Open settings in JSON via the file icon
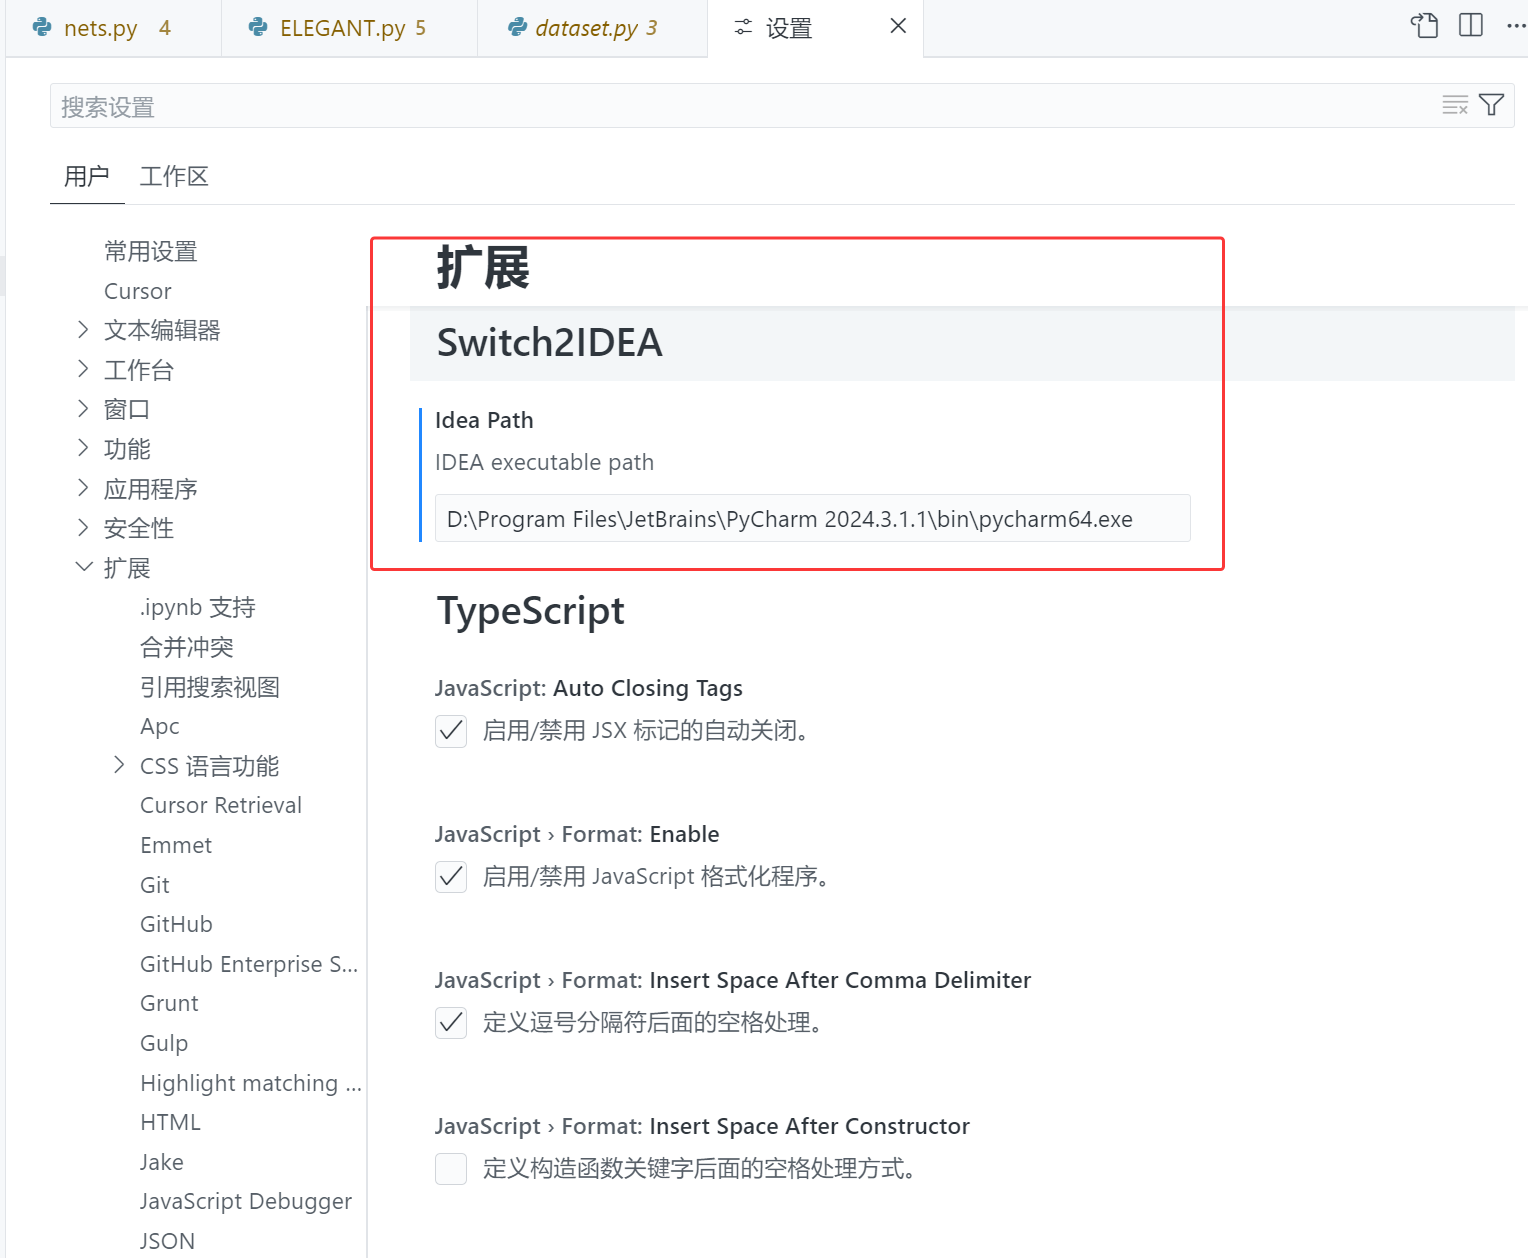 1423,25
